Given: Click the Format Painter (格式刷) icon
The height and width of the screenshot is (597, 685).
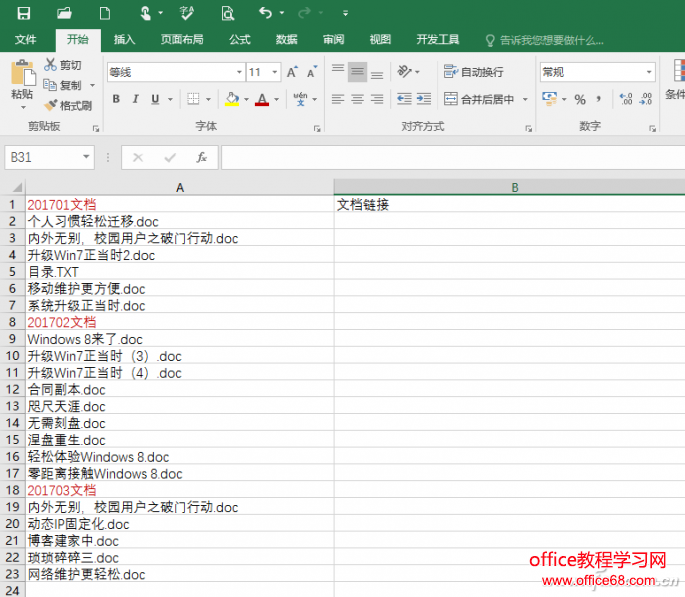Looking at the screenshot, I should click(x=51, y=105).
